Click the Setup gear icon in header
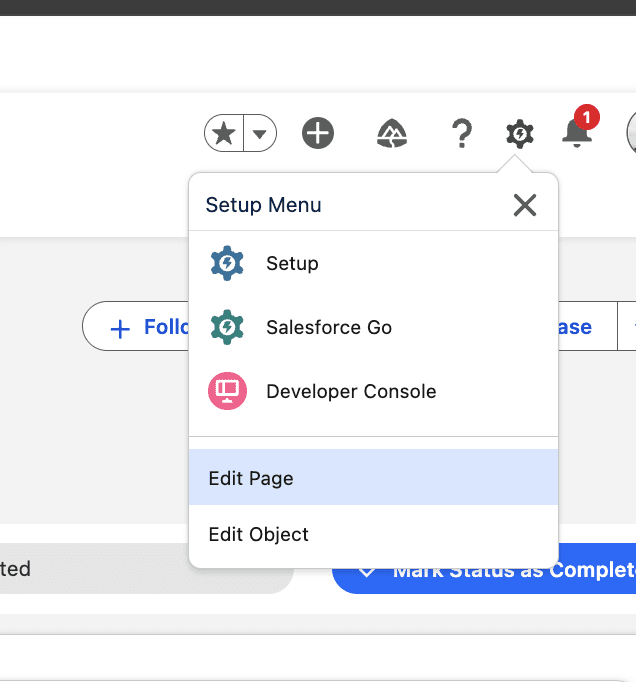 click(x=520, y=134)
